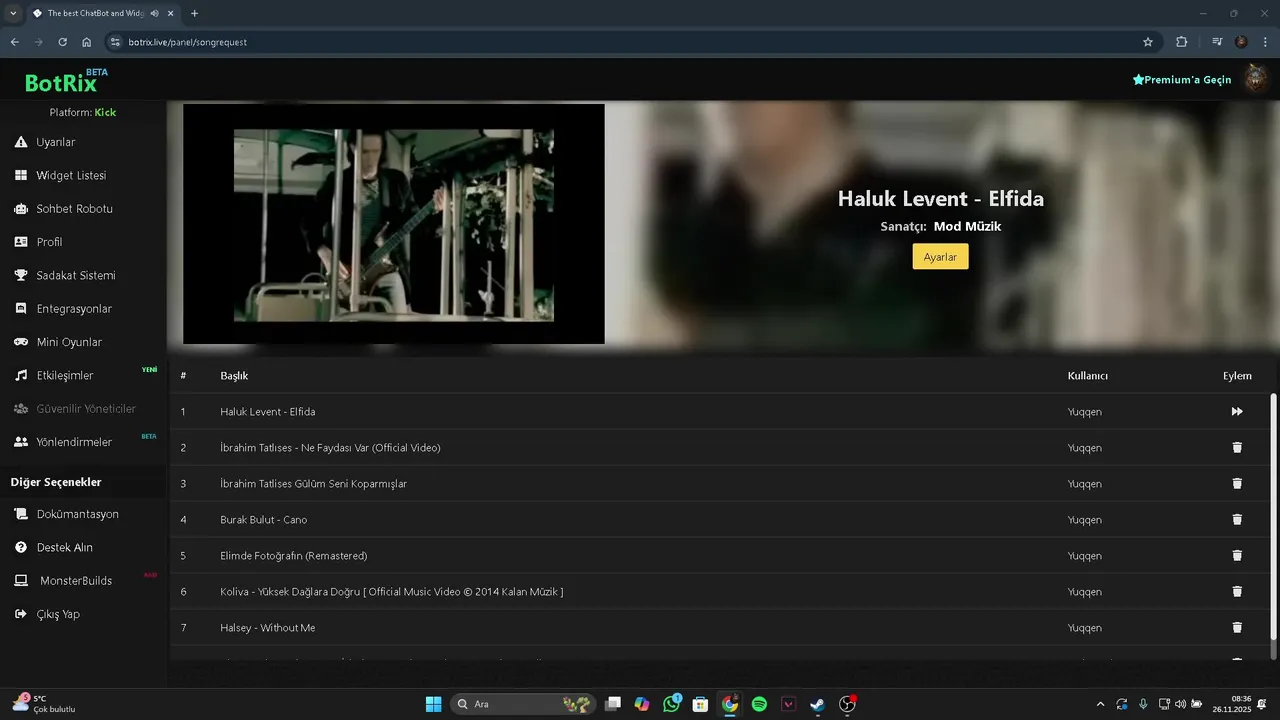Click the Sohbet Robotu robot icon
This screenshot has width=1280, height=720.
(21, 209)
